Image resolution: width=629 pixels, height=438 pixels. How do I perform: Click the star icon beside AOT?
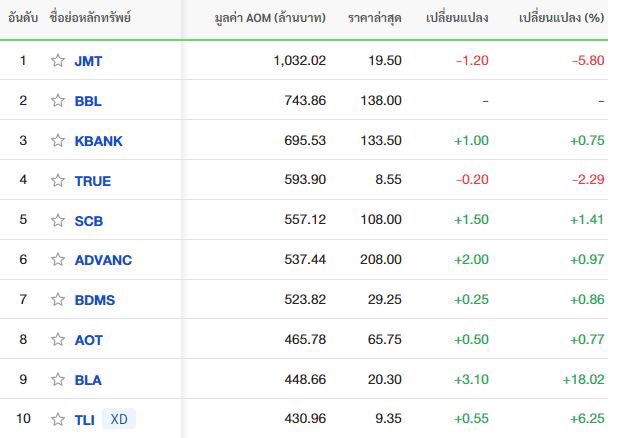[x=58, y=339]
